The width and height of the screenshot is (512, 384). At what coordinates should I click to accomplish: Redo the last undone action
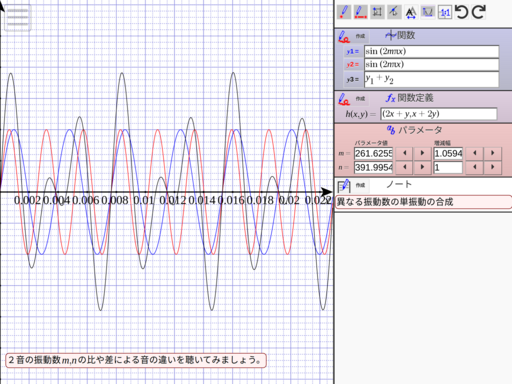(479, 12)
